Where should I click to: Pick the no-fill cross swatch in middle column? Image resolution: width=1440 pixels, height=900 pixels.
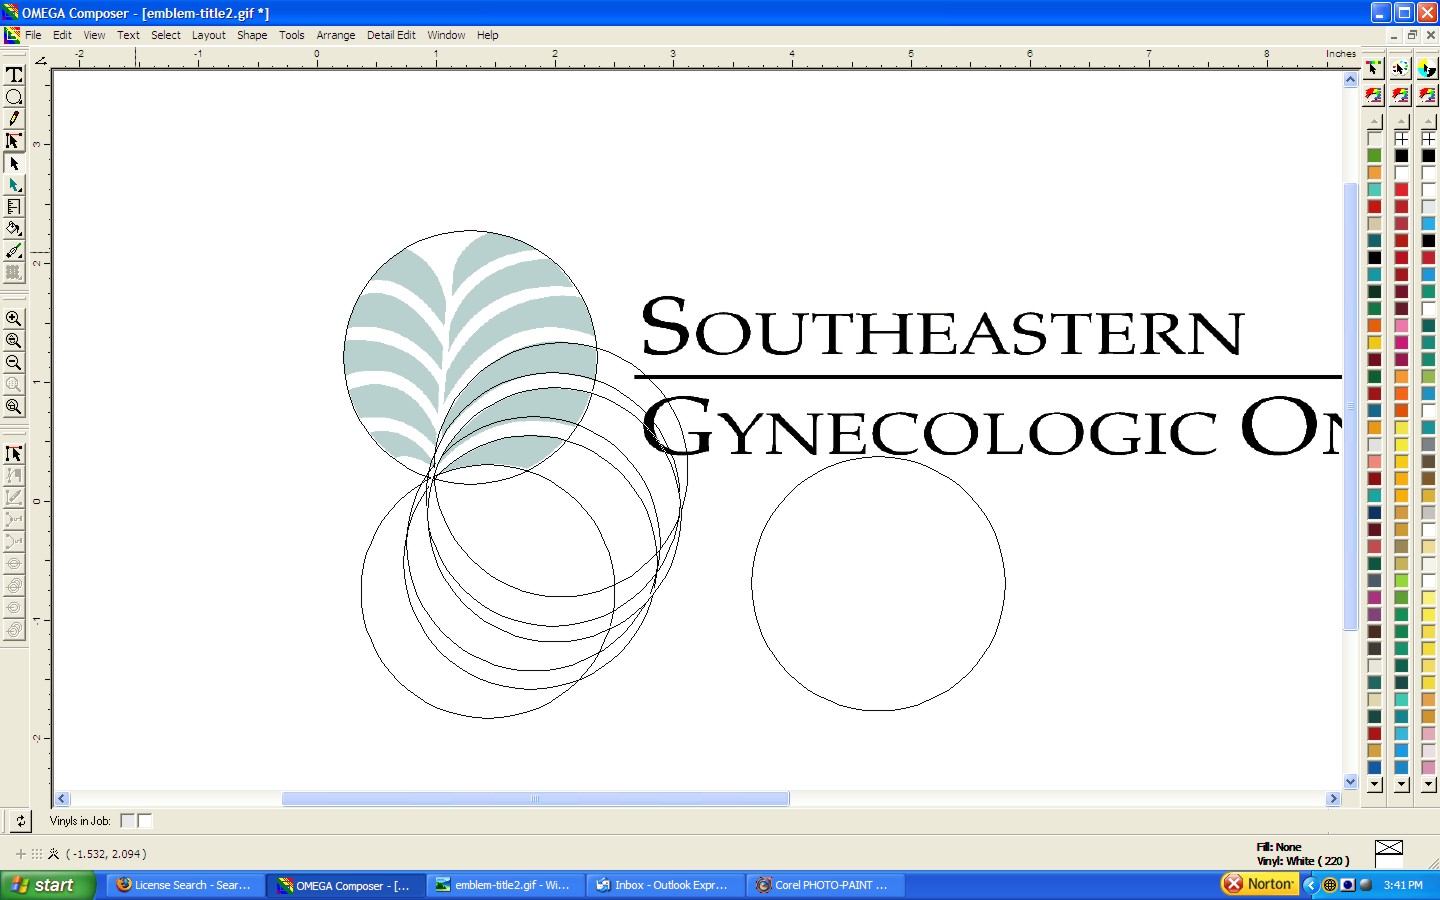(1401, 138)
